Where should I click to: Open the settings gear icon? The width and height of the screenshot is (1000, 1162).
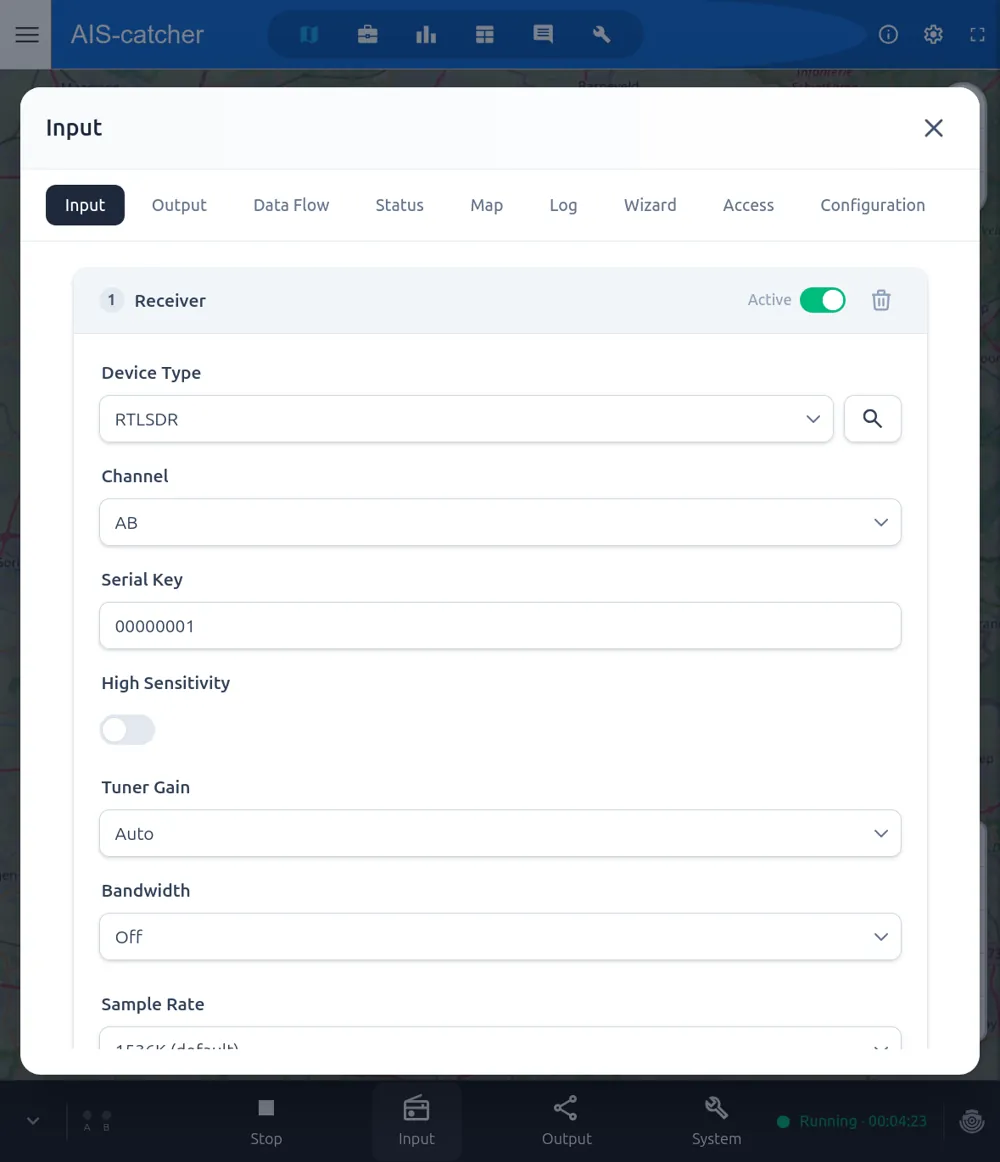click(933, 34)
